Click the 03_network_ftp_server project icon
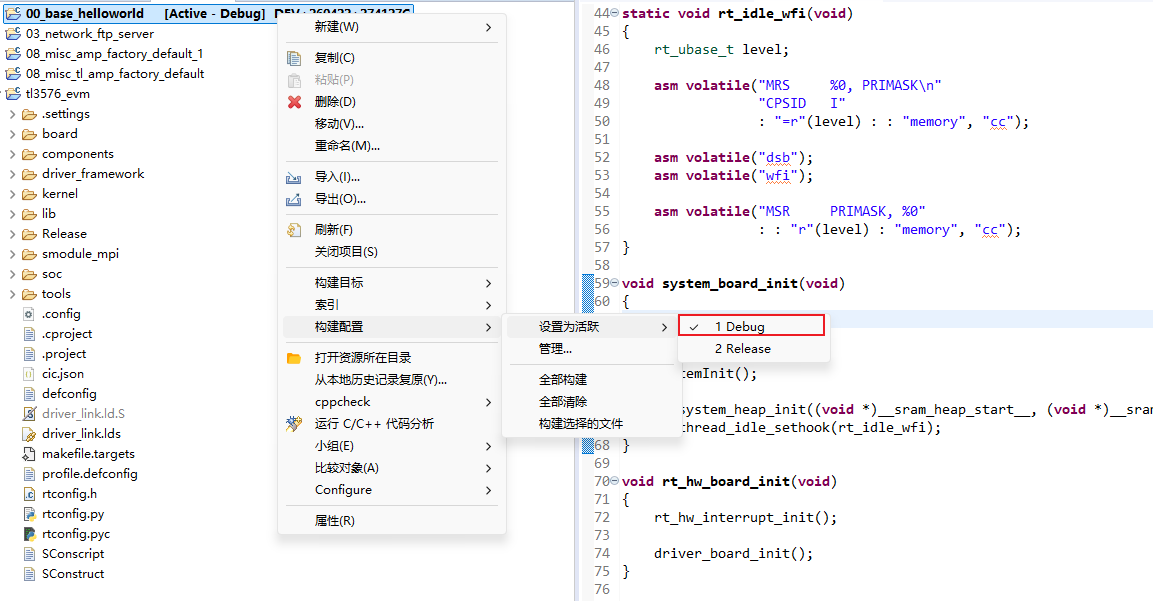 [x=13, y=34]
